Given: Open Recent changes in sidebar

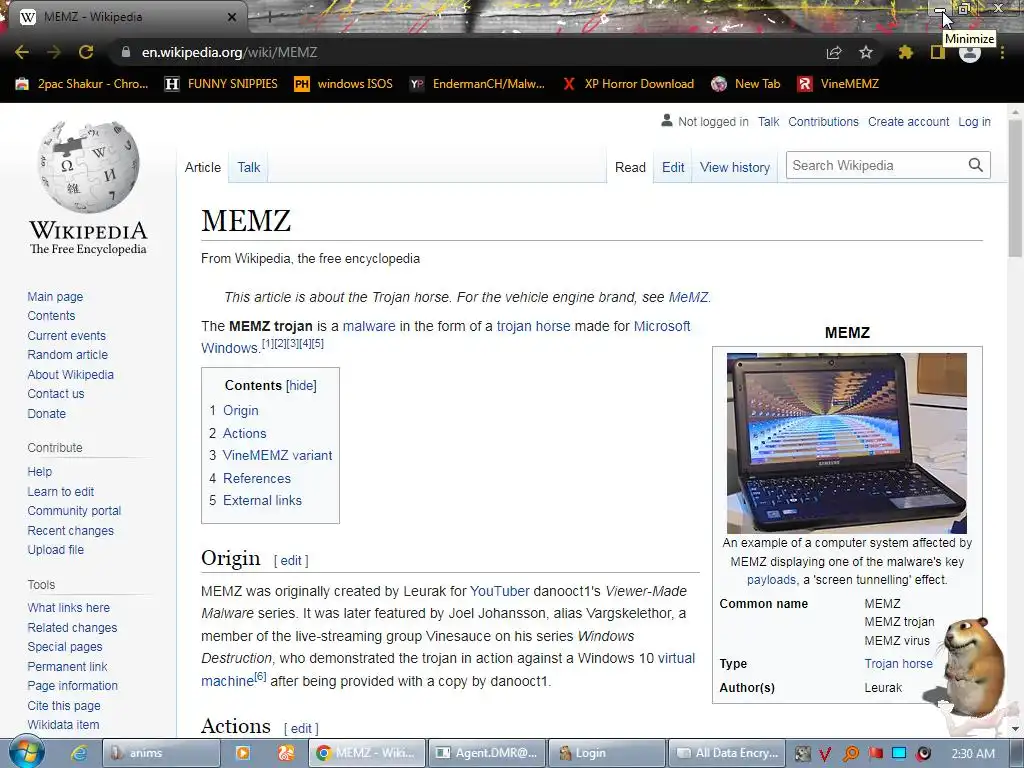Looking at the screenshot, I should pyautogui.click(x=71, y=530).
